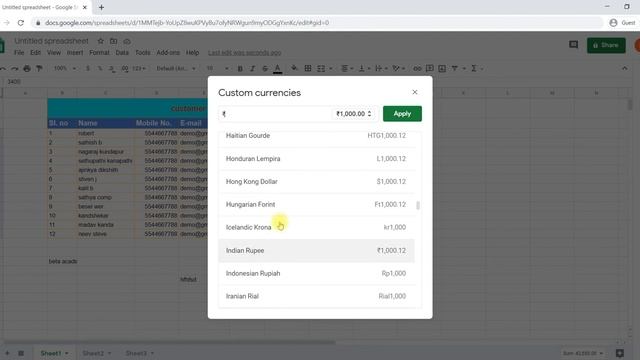Open horizontal align dropdown
Image resolution: width=640 pixels, height=360 pixels.
point(347,69)
